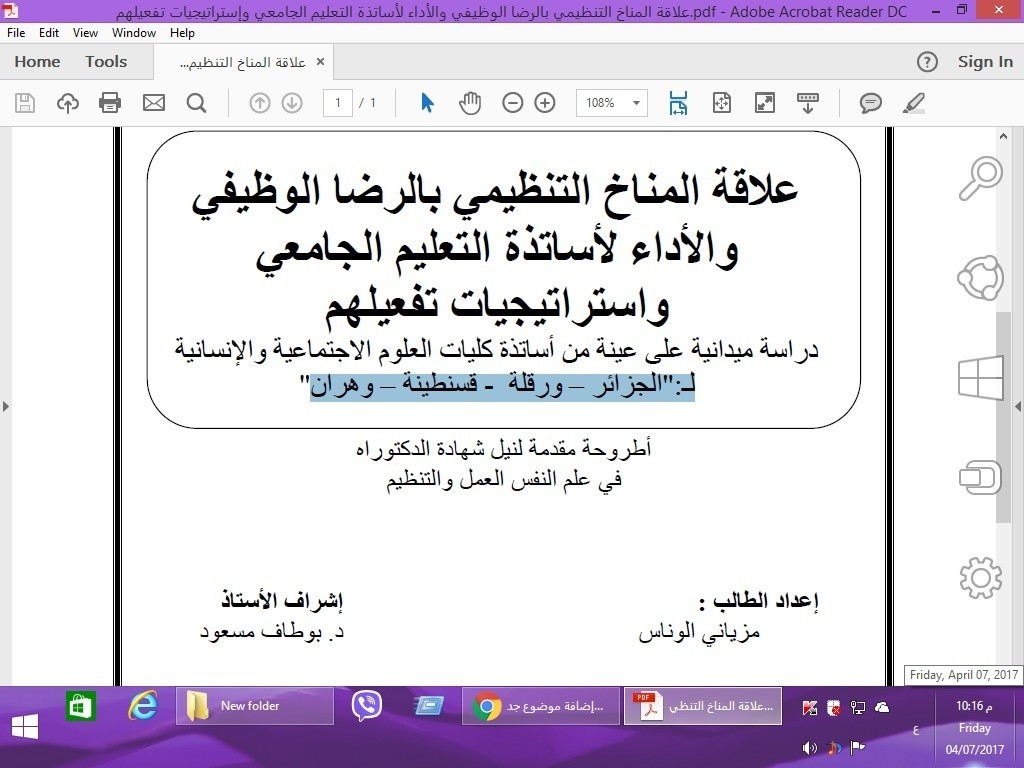
Task: Click the page number input field
Action: point(338,102)
